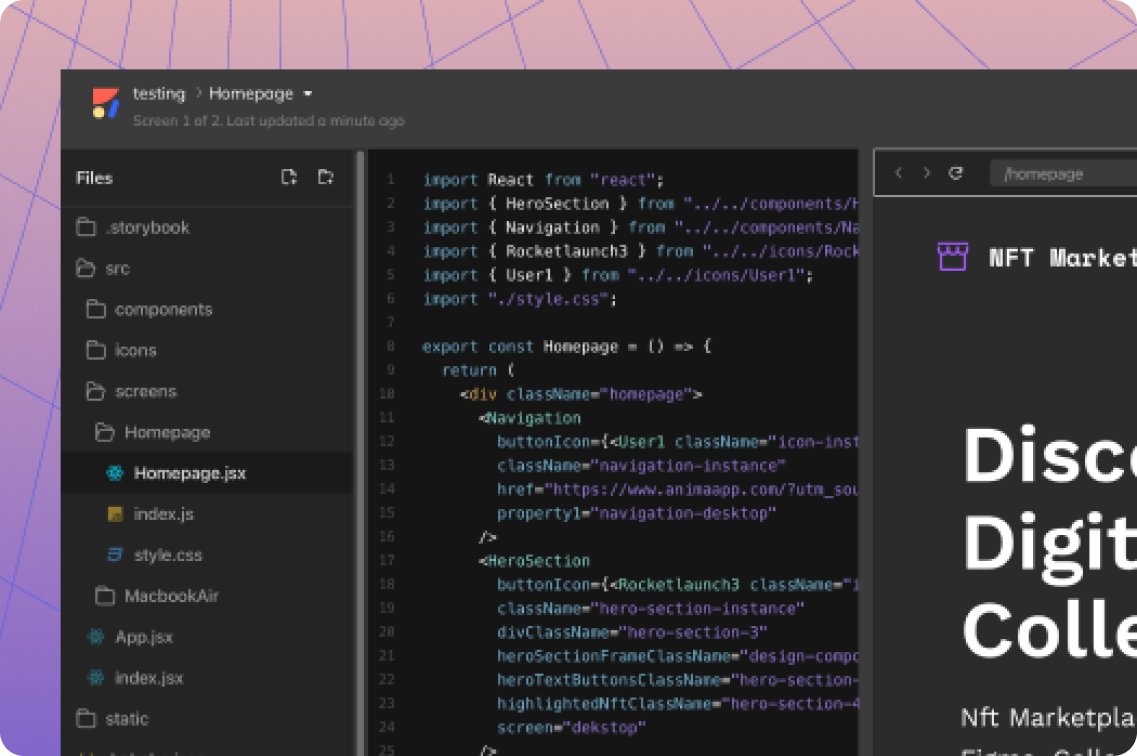The image size is (1137, 756).
Task: Click the new file icon in Files
Action: [x=289, y=177]
